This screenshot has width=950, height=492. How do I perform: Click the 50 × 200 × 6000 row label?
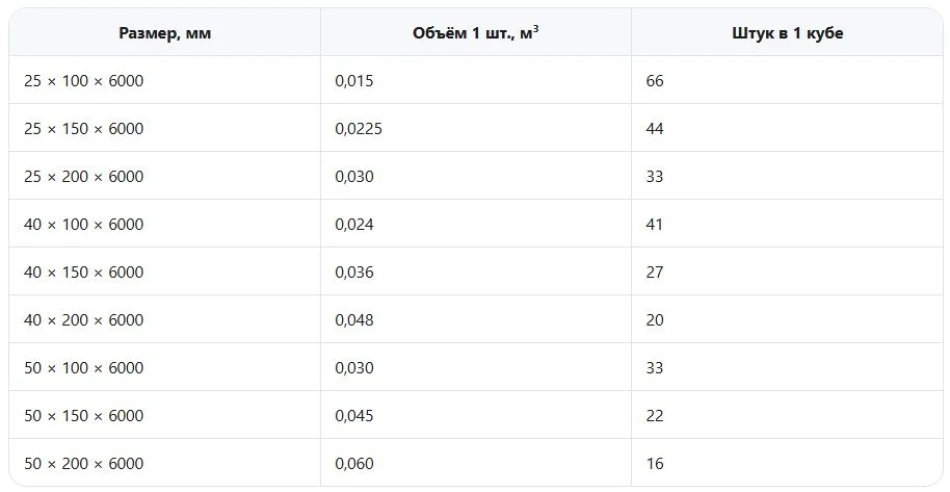tap(84, 464)
